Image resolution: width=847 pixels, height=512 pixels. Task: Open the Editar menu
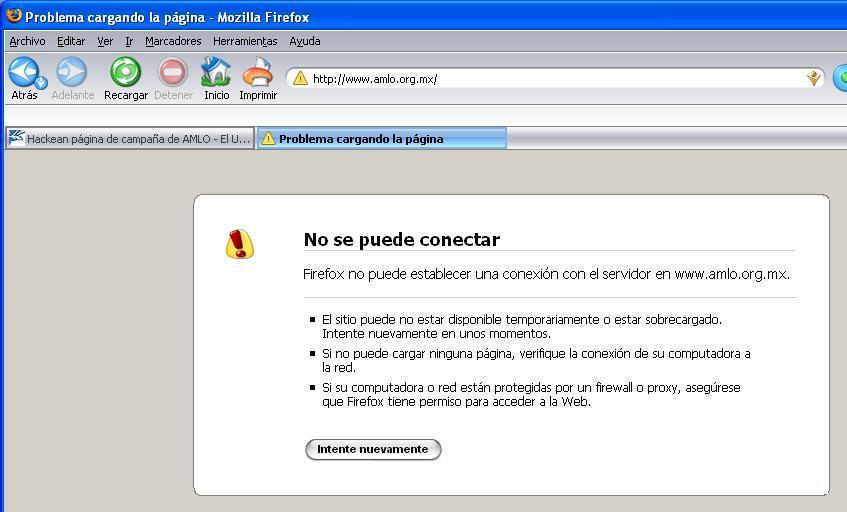(71, 41)
